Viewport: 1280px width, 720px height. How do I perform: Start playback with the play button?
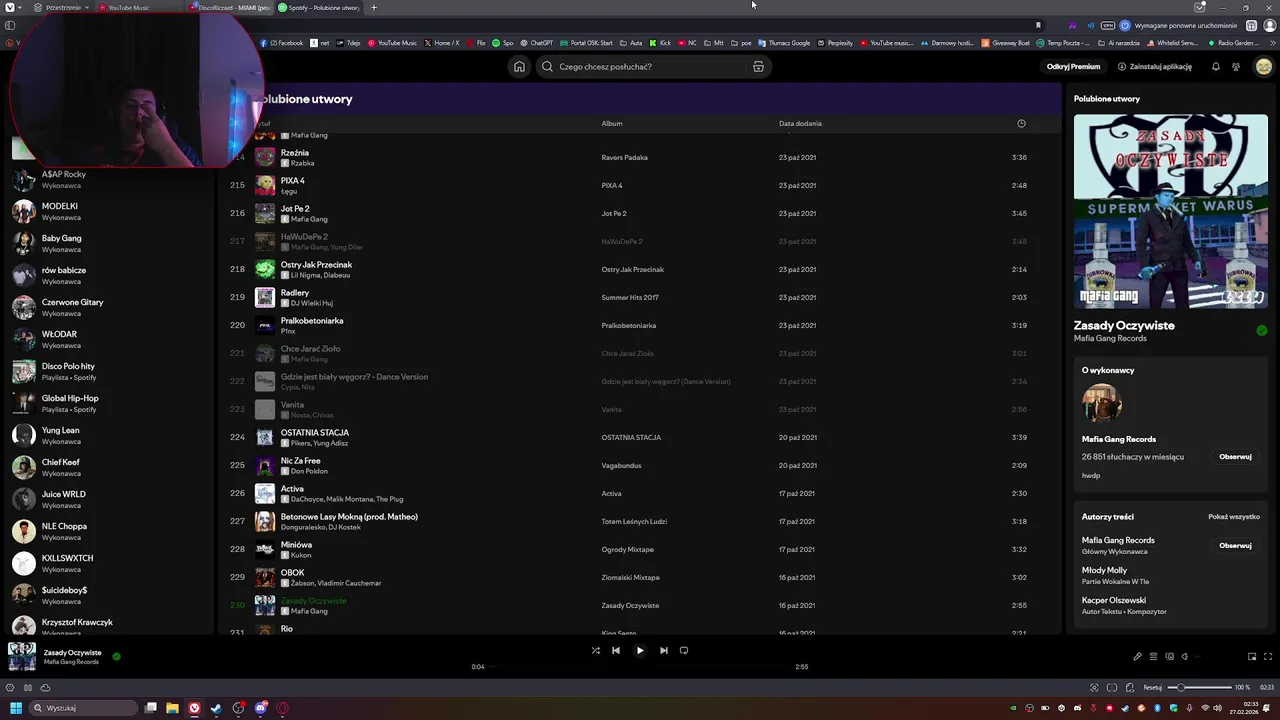pyautogui.click(x=640, y=650)
